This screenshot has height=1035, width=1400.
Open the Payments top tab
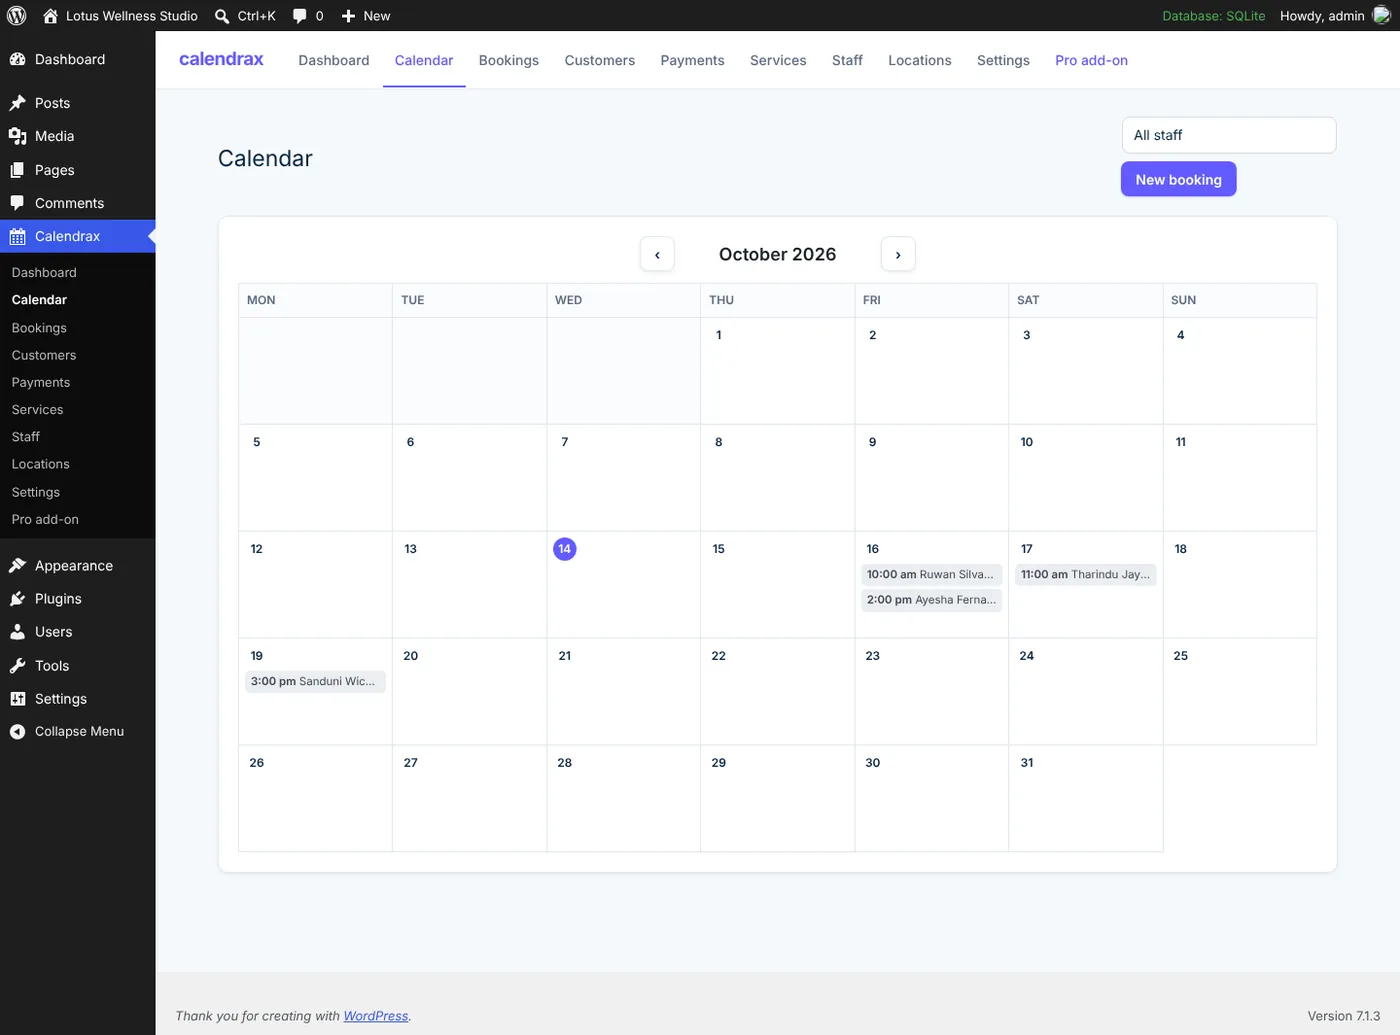point(692,60)
